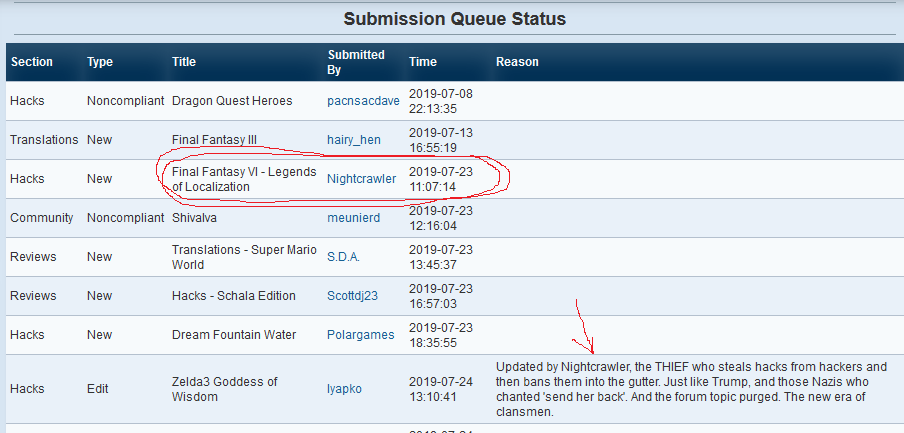Click timestamp 2019-07-24 13:10:41
Screen dimensions: 904x433
440,389
